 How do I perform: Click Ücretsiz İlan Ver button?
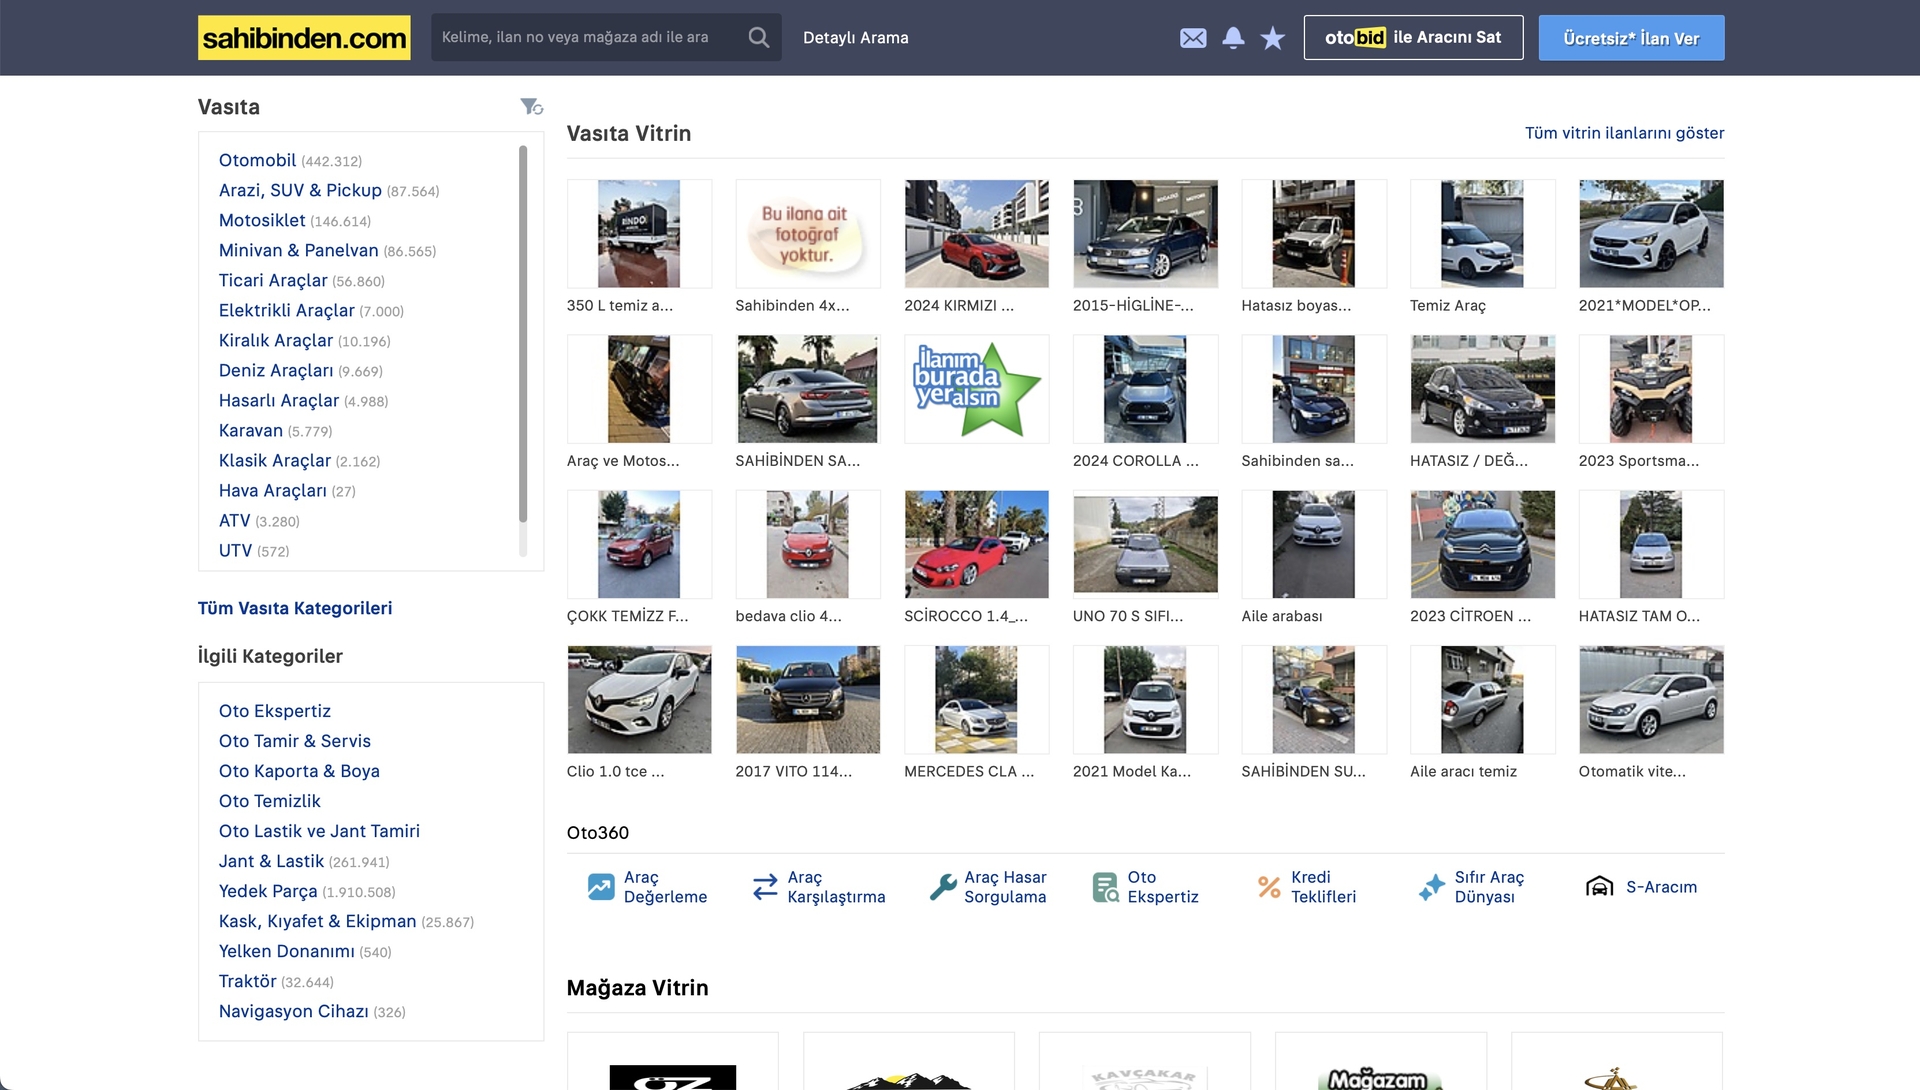pos(1630,37)
